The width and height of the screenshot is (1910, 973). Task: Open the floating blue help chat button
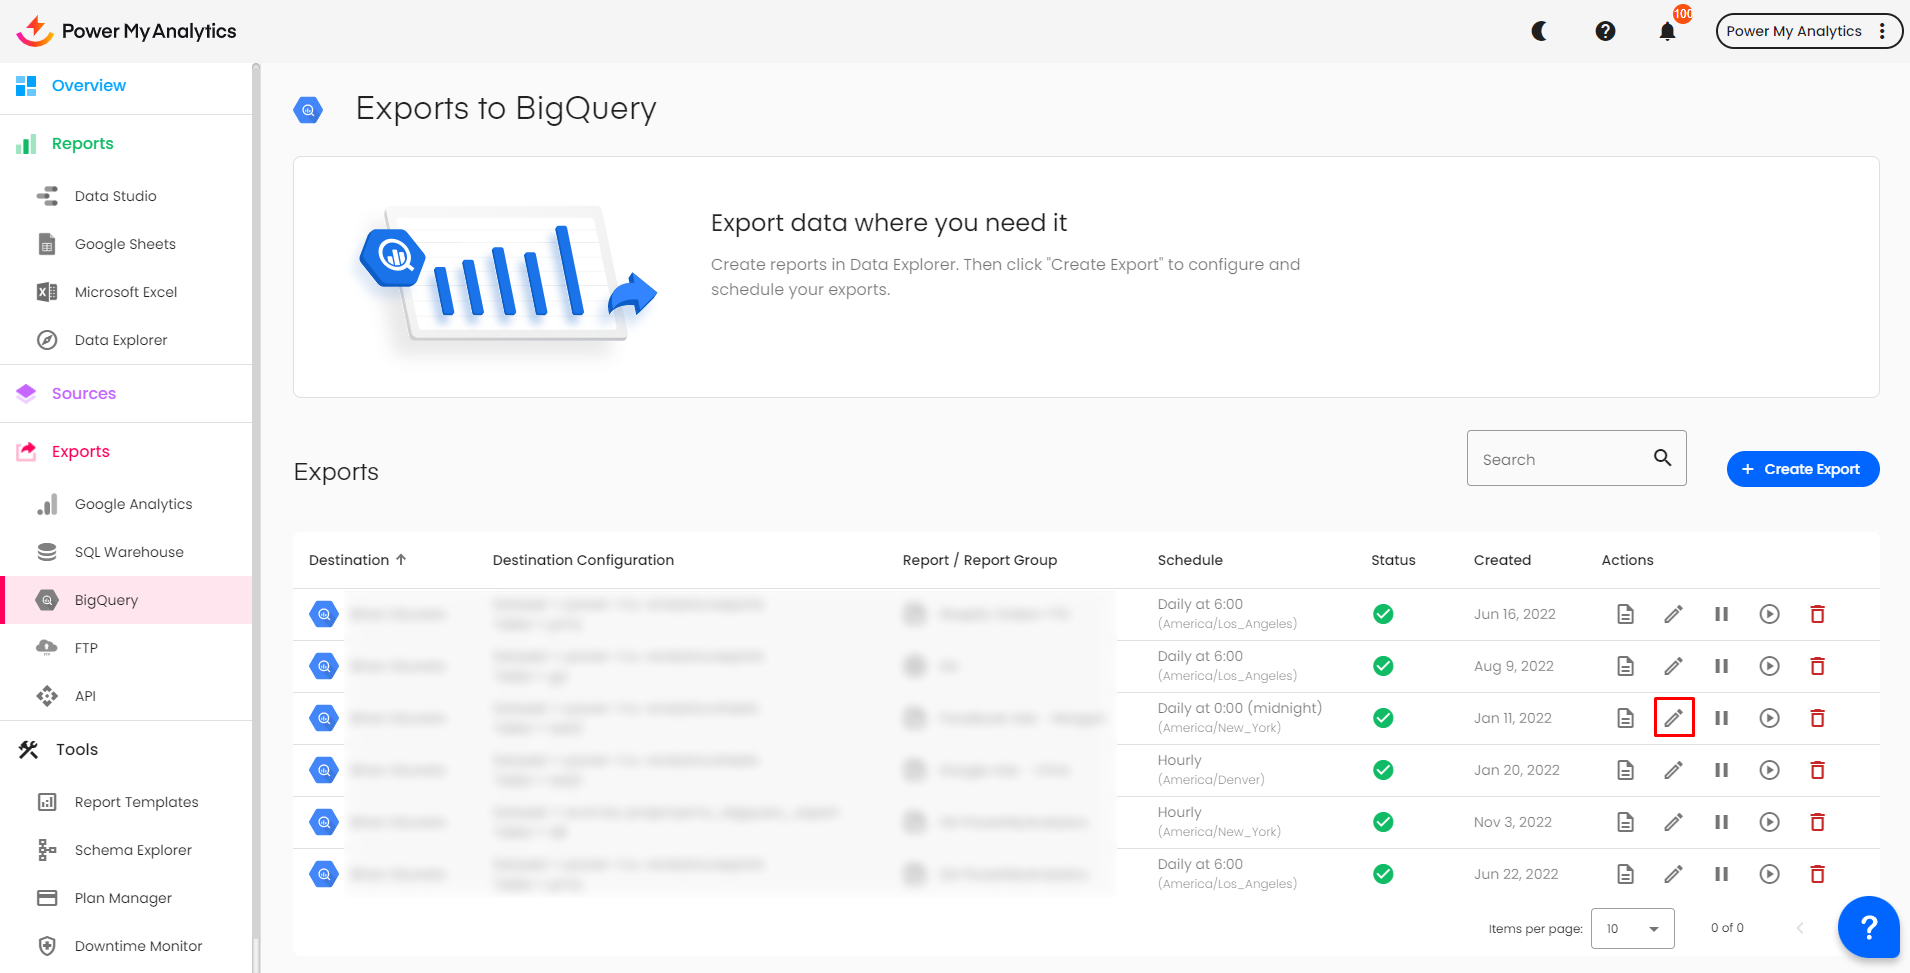[x=1868, y=927]
